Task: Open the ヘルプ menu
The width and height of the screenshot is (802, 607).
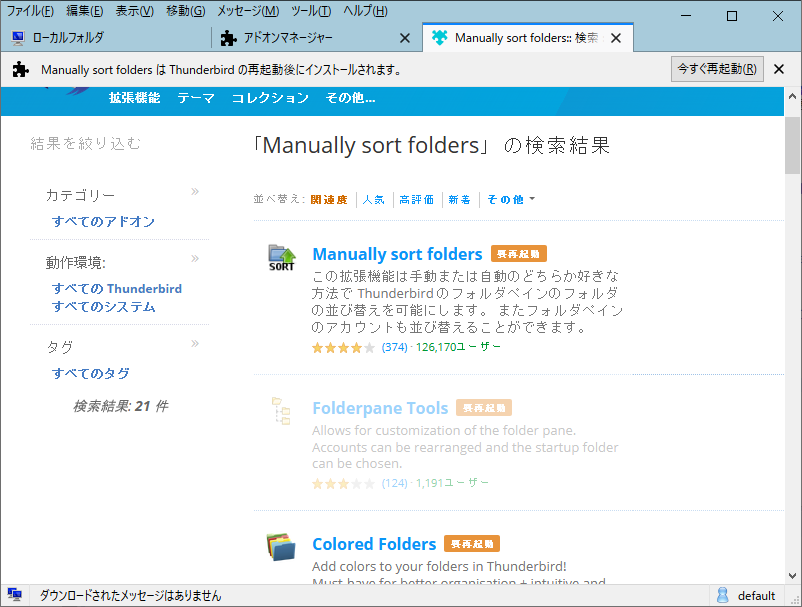Action: click(365, 11)
